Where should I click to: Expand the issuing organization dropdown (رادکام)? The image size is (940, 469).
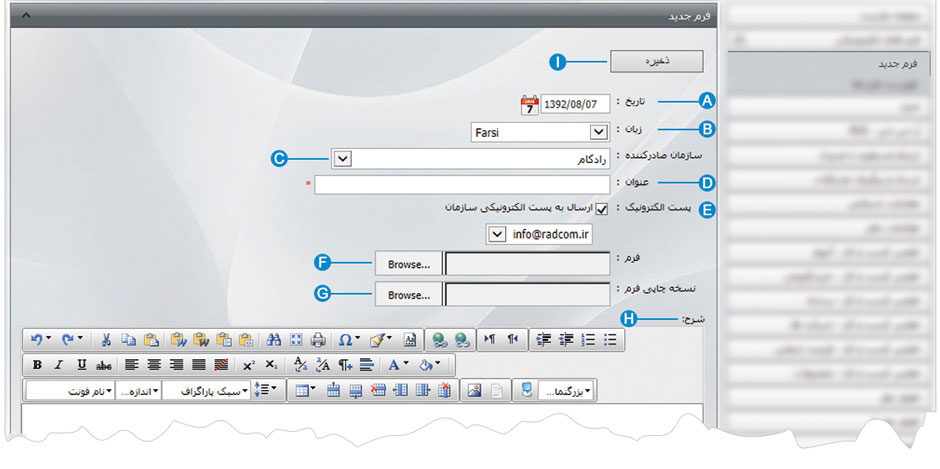[343, 158]
